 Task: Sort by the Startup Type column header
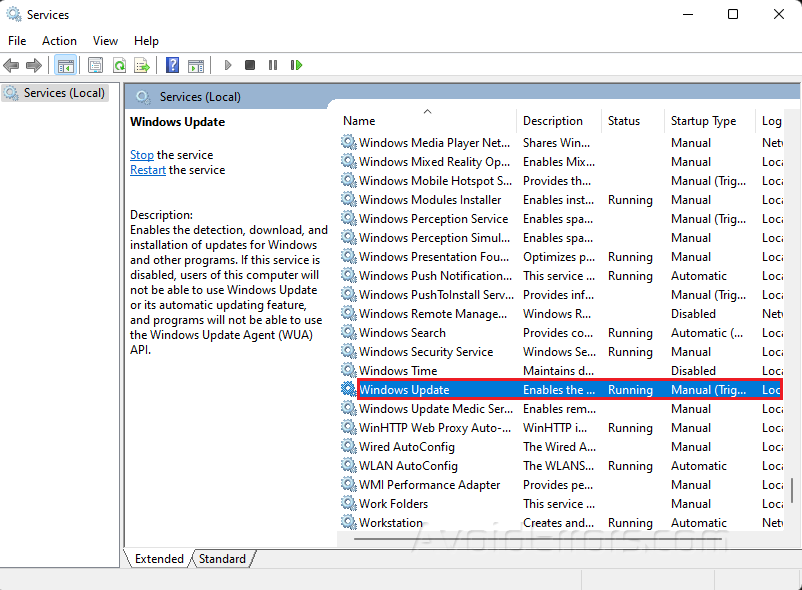(x=703, y=121)
